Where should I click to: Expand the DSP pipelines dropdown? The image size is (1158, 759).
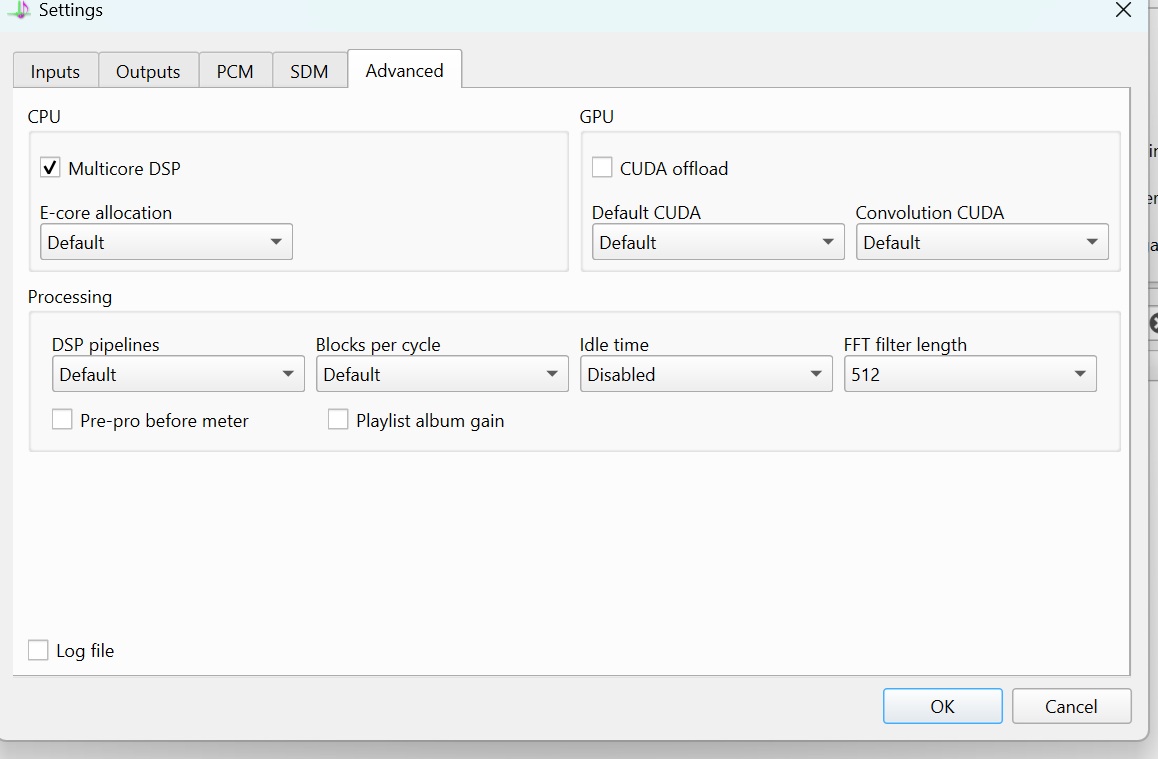(178, 374)
